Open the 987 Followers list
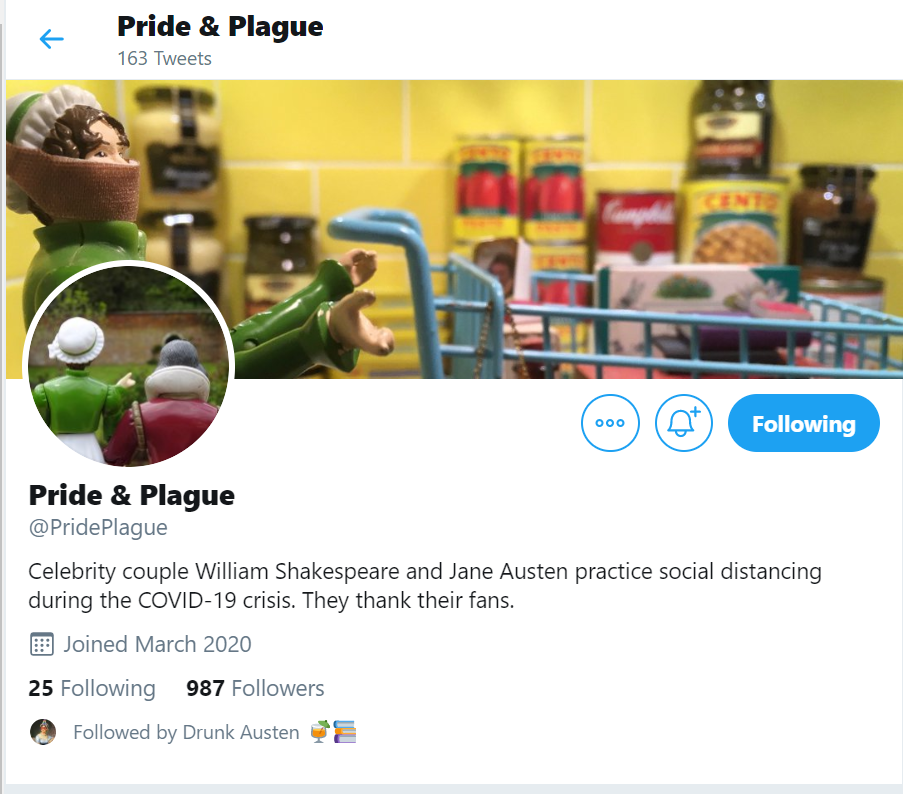This screenshot has width=903, height=794. tap(255, 688)
